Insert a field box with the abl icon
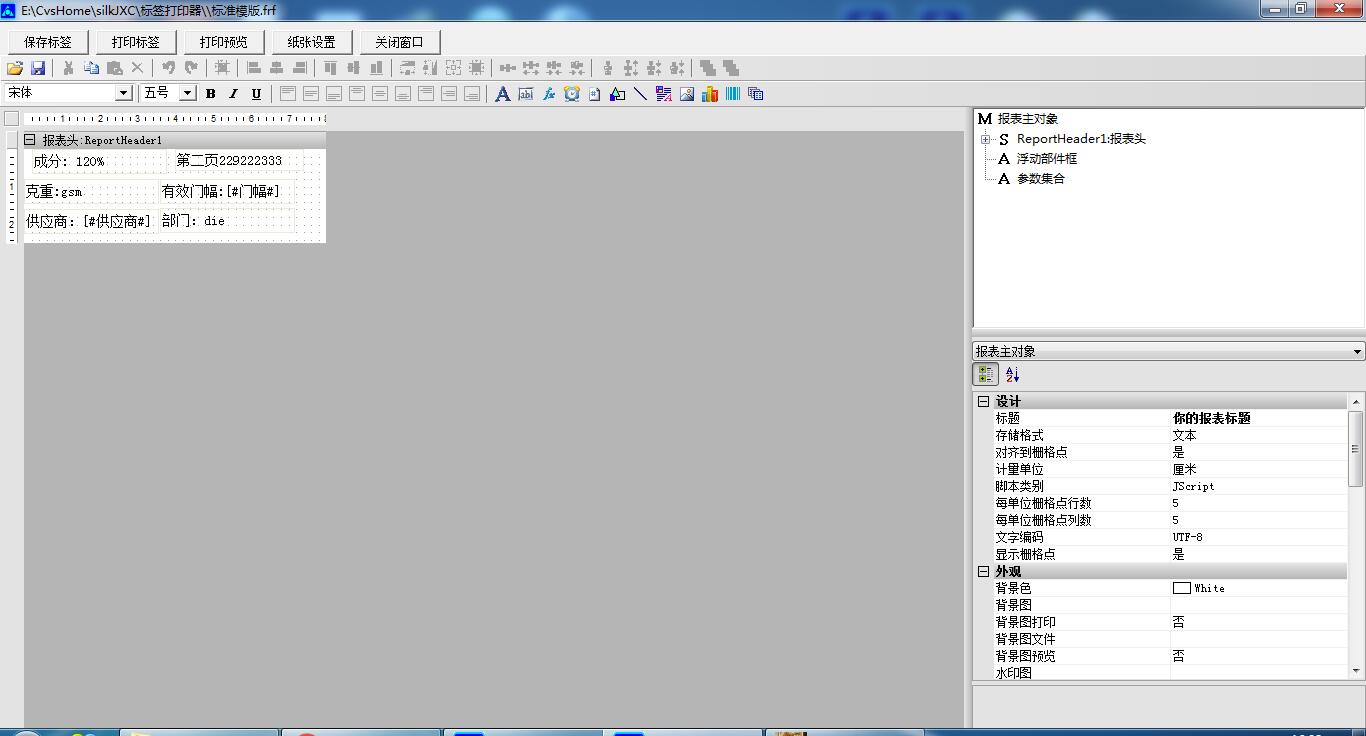The image size is (1366, 736). (525, 94)
